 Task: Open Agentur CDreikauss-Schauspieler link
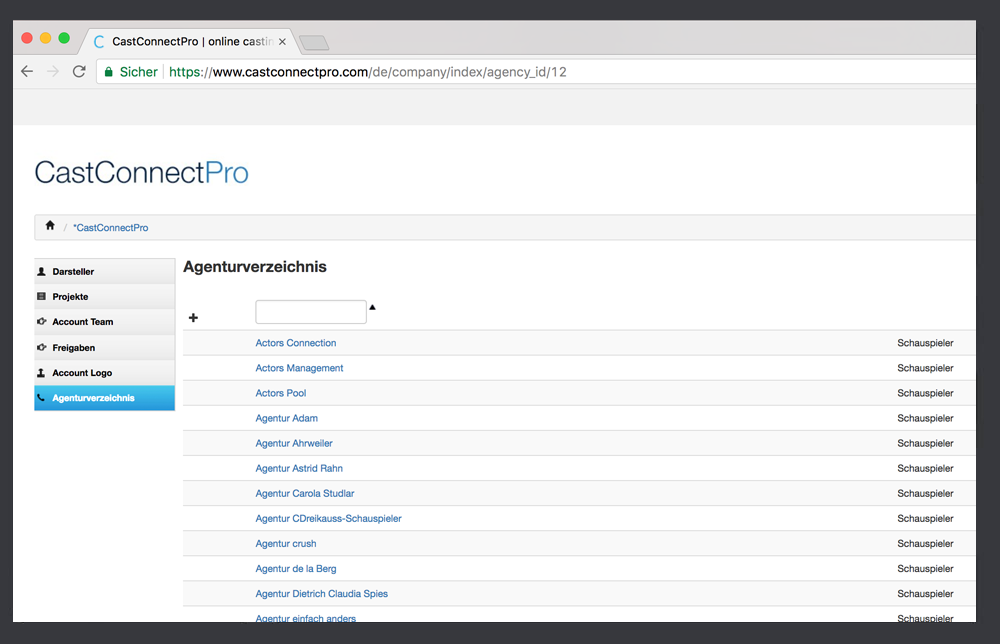pos(328,518)
